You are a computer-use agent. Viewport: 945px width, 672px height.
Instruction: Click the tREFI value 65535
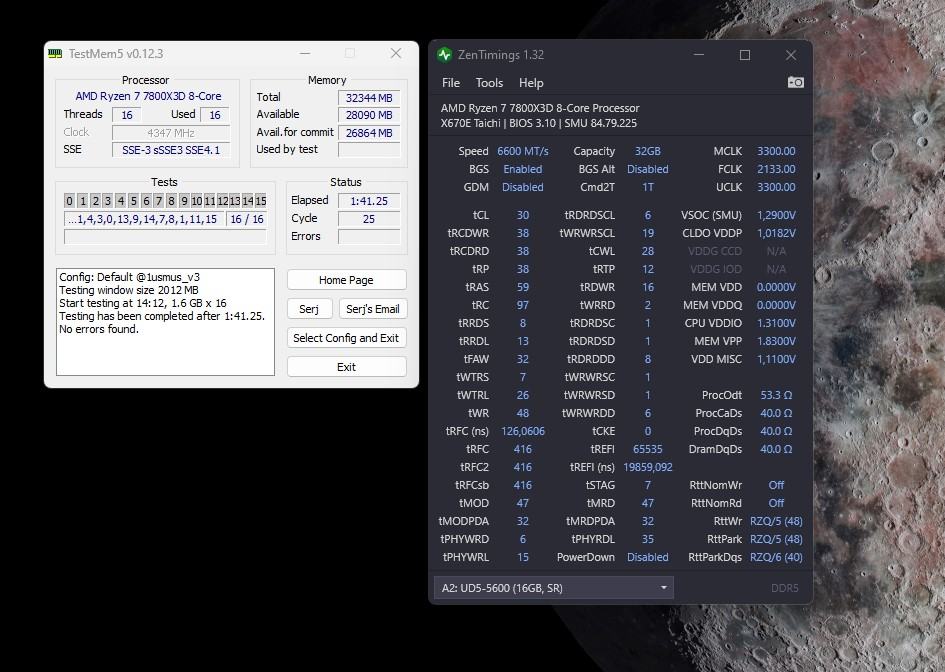tap(647, 450)
